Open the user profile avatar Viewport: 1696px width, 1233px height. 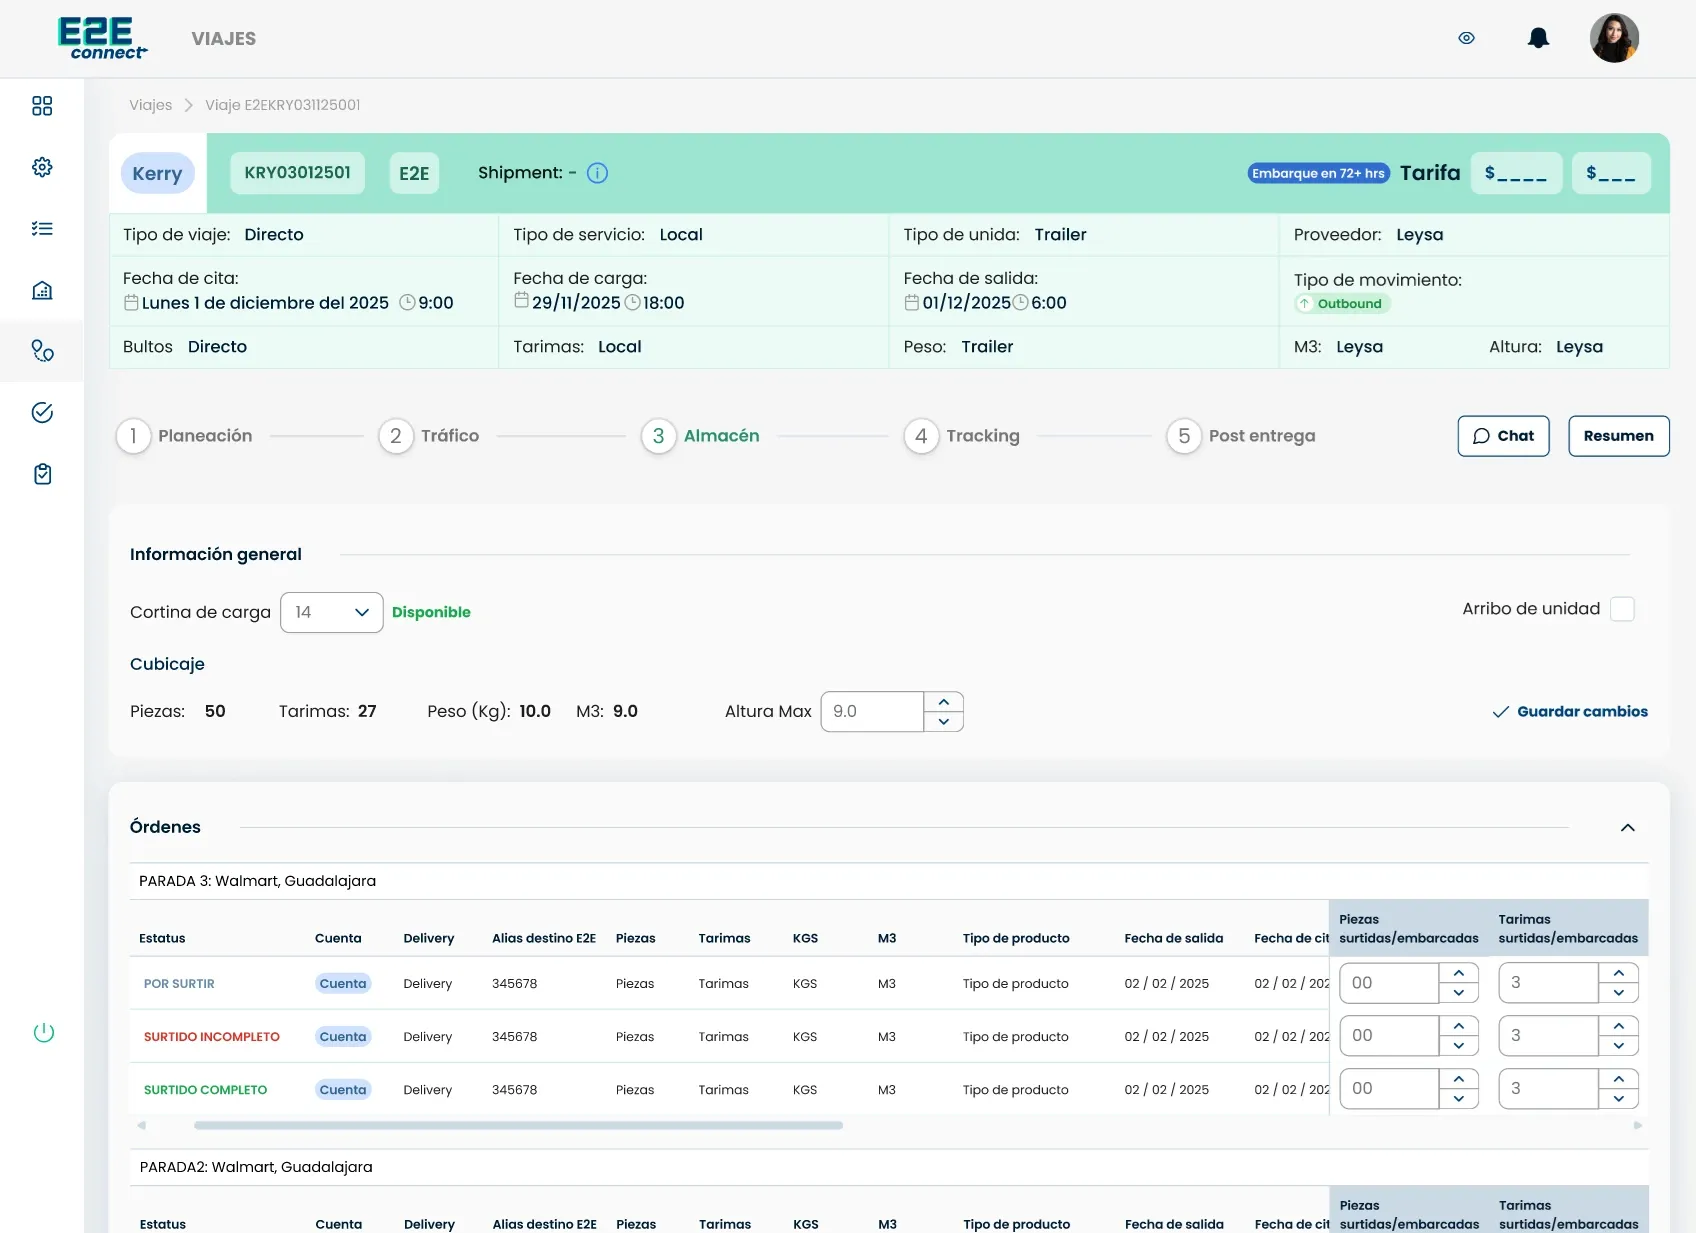pyautogui.click(x=1614, y=38)
